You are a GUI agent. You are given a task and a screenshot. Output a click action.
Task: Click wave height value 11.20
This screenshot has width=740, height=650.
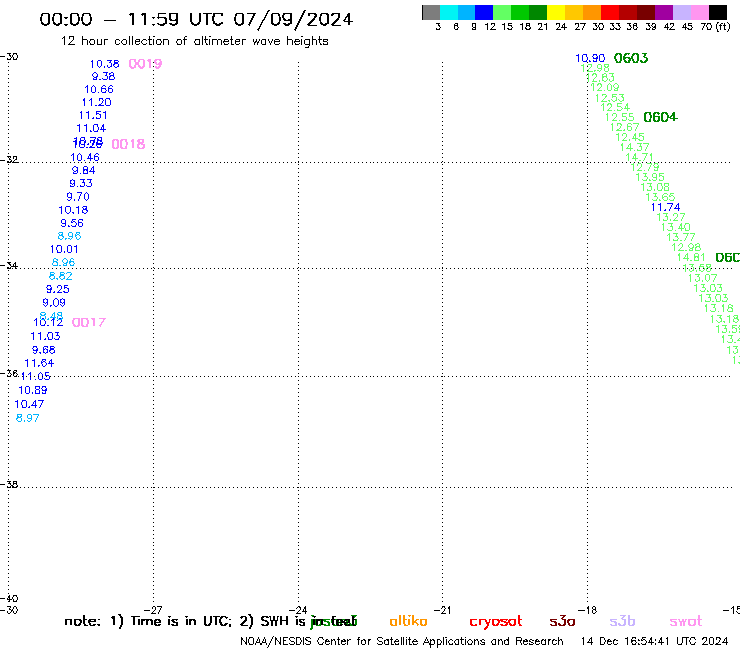point(96,102)
